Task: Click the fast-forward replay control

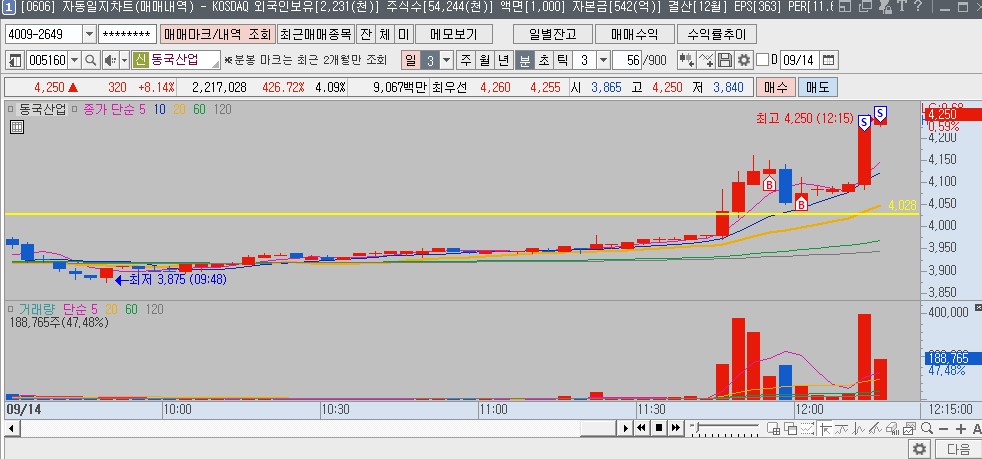Action: (x=676, y=428)
